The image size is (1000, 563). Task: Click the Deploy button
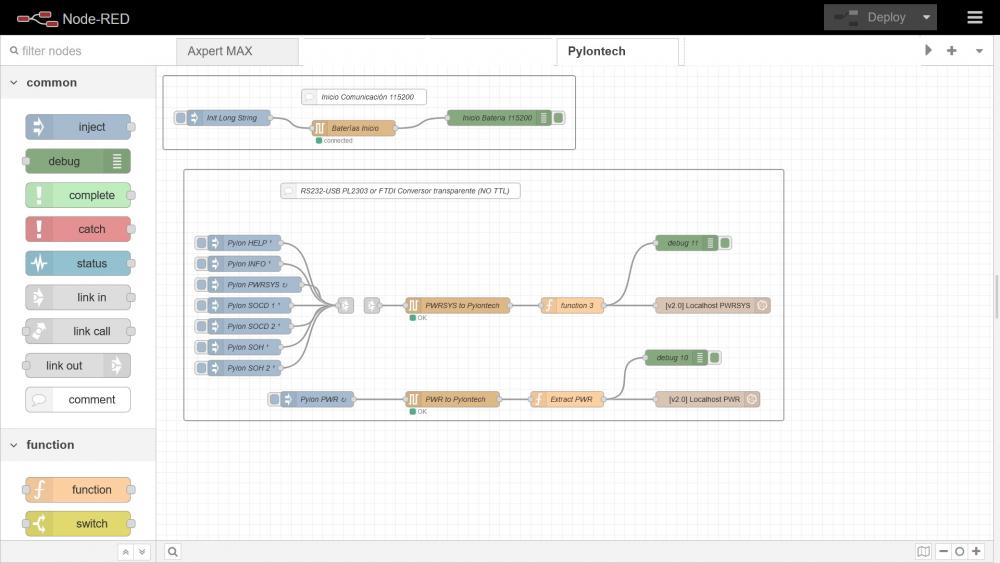(871, 17)
